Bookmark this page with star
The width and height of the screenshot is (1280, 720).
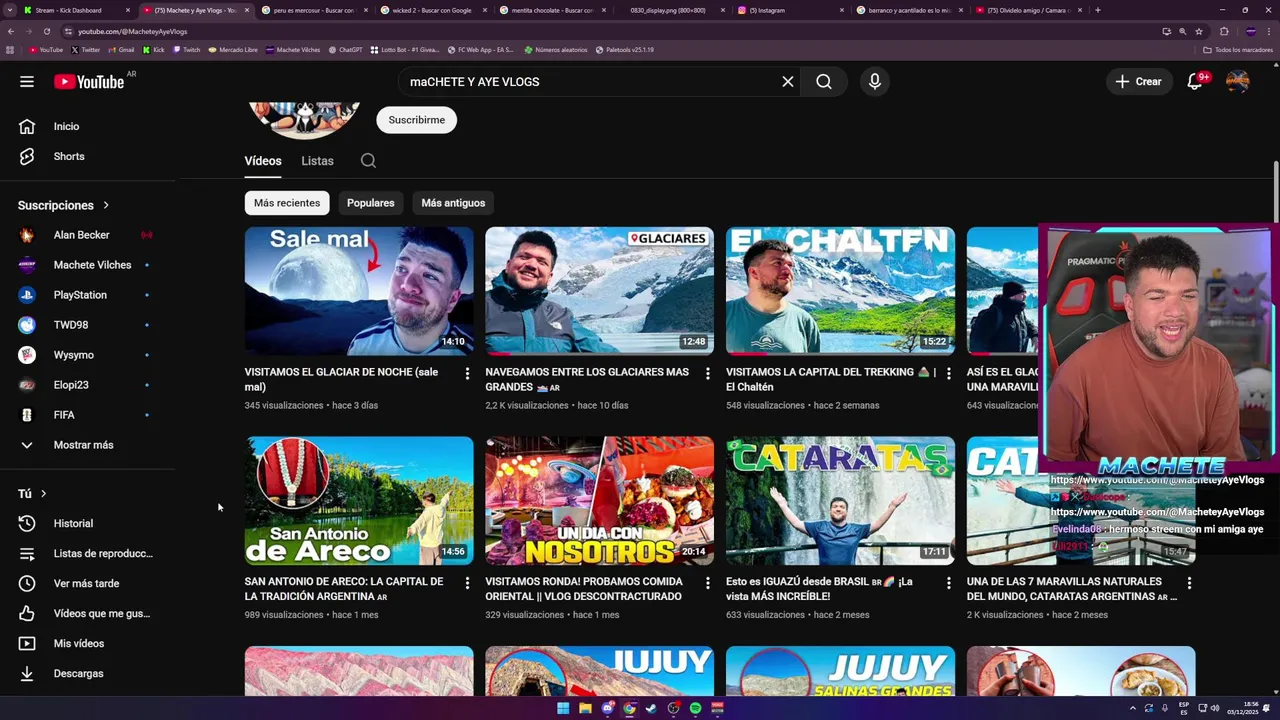pyautogui.click(x=1199, y=31)
